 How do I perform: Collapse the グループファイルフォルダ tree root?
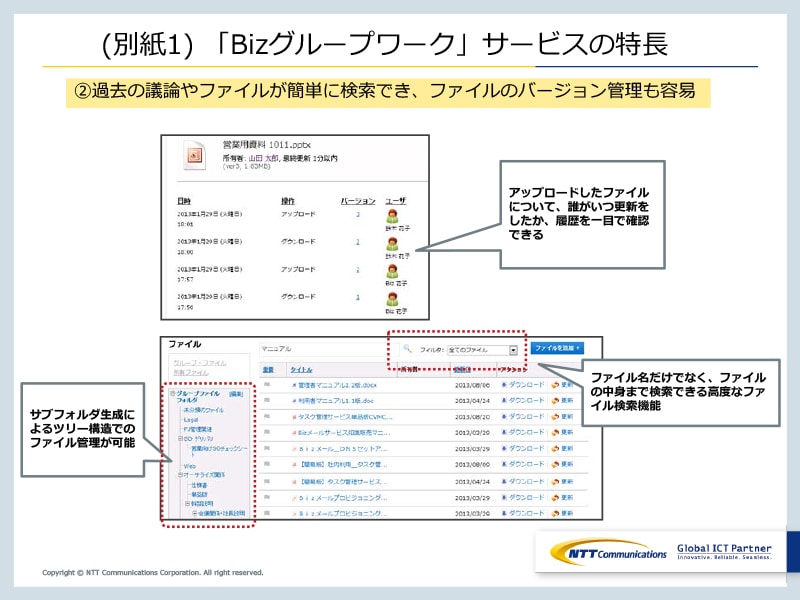click(x=172, y=393)
